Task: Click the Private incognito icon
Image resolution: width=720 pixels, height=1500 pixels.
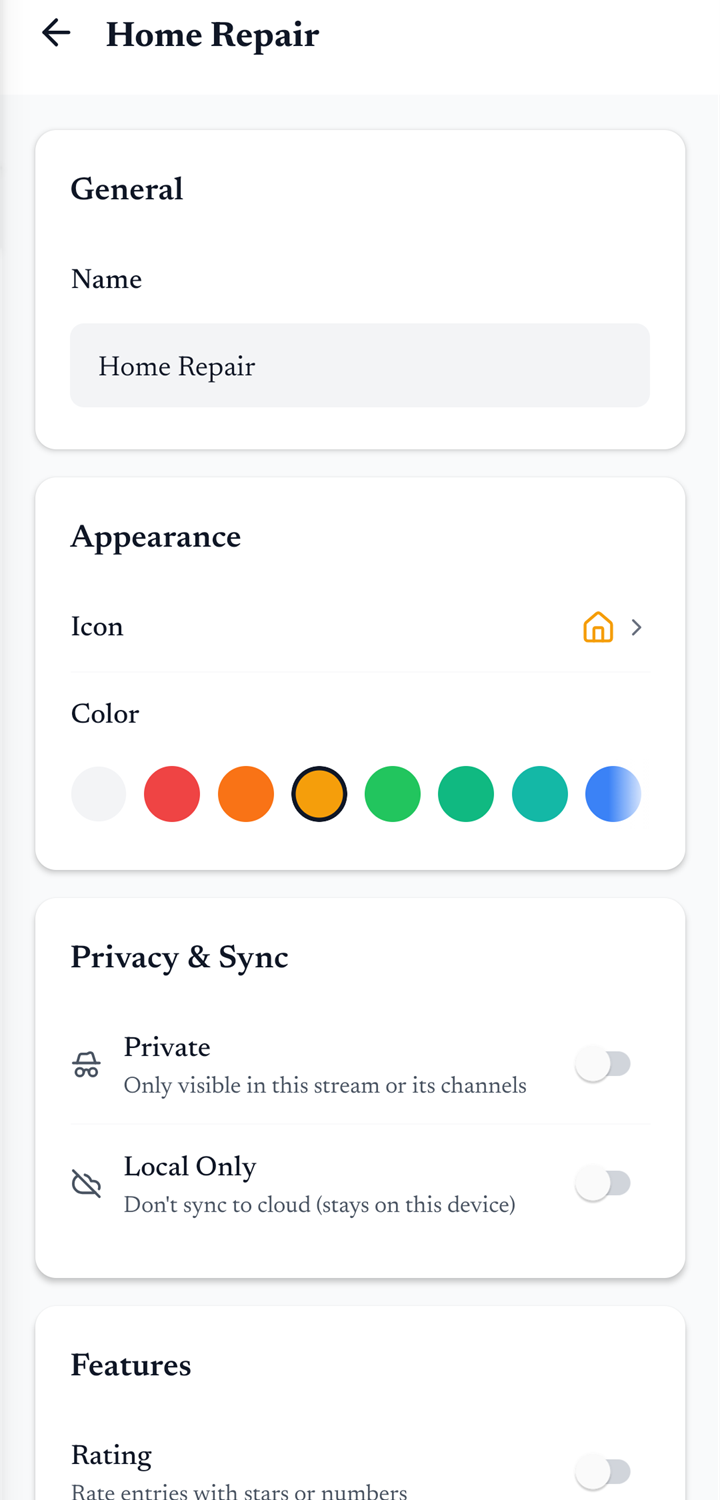Action: pyautogui.click(x=87, y=1065)
